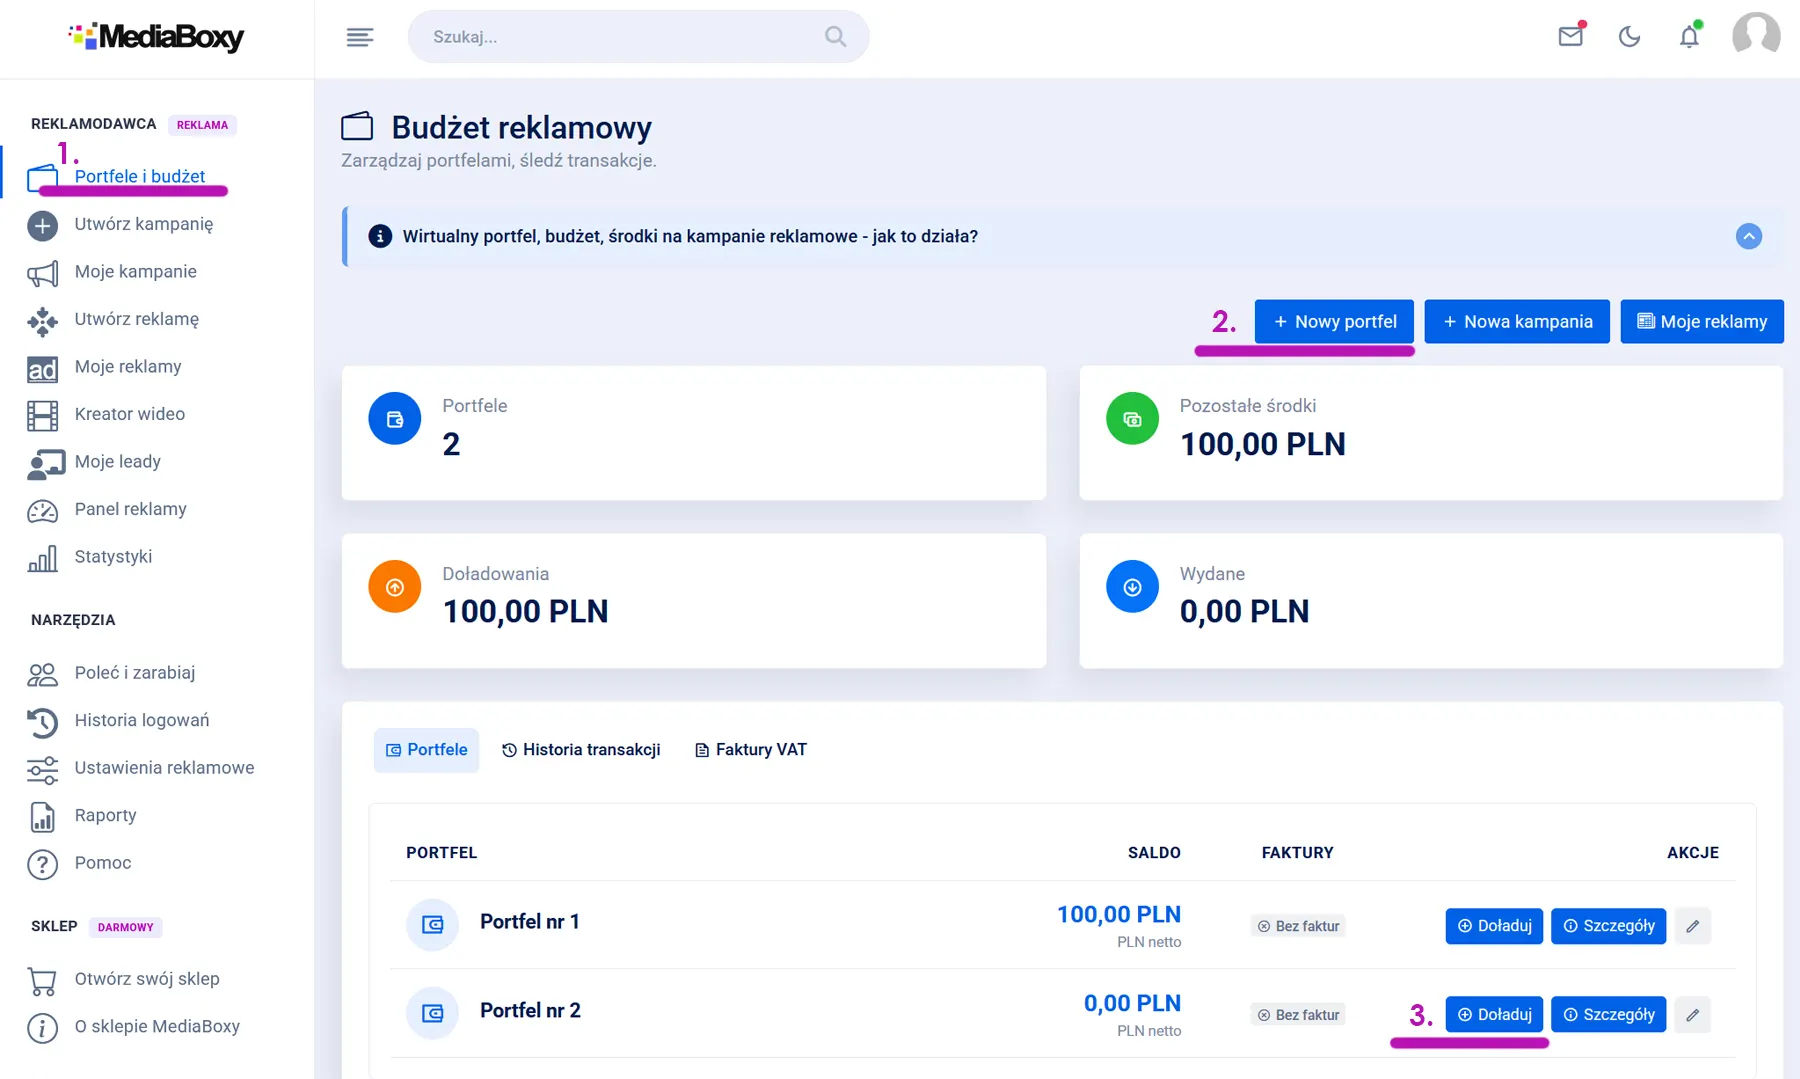Click the info icon in the banner
This screenshot has height=1079, width=1800.
[x=380, y=236]
